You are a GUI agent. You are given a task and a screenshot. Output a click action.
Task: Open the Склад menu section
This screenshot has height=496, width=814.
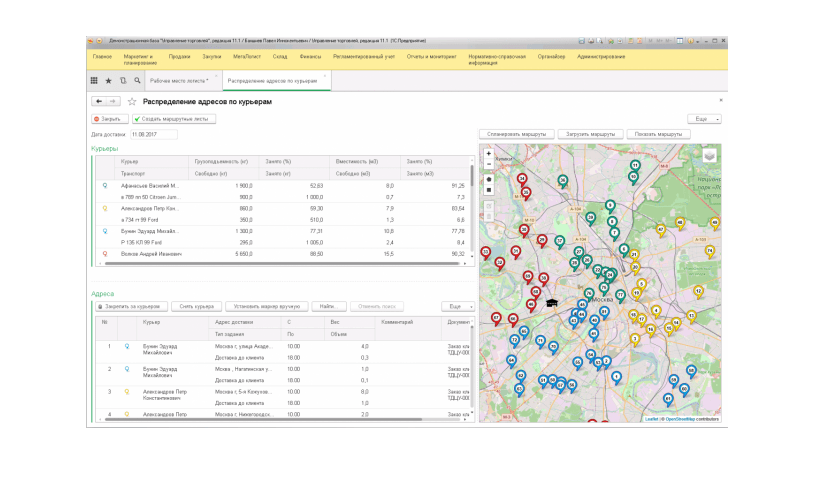pyautogui.click(x=280, y=57)
